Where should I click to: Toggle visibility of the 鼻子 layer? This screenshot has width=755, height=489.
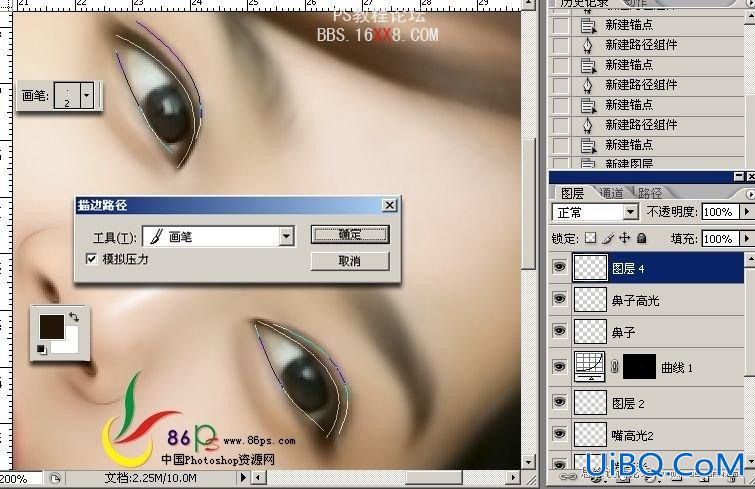(x=560, y=331)
